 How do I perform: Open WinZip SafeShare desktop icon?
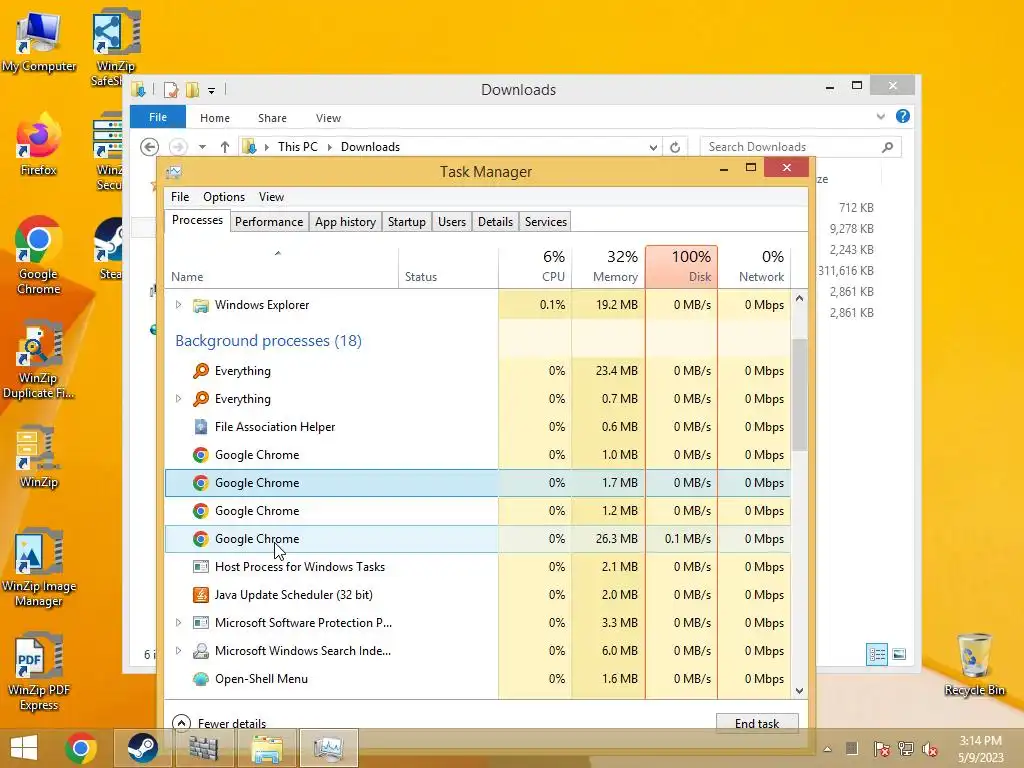click(x=116, y=47)
